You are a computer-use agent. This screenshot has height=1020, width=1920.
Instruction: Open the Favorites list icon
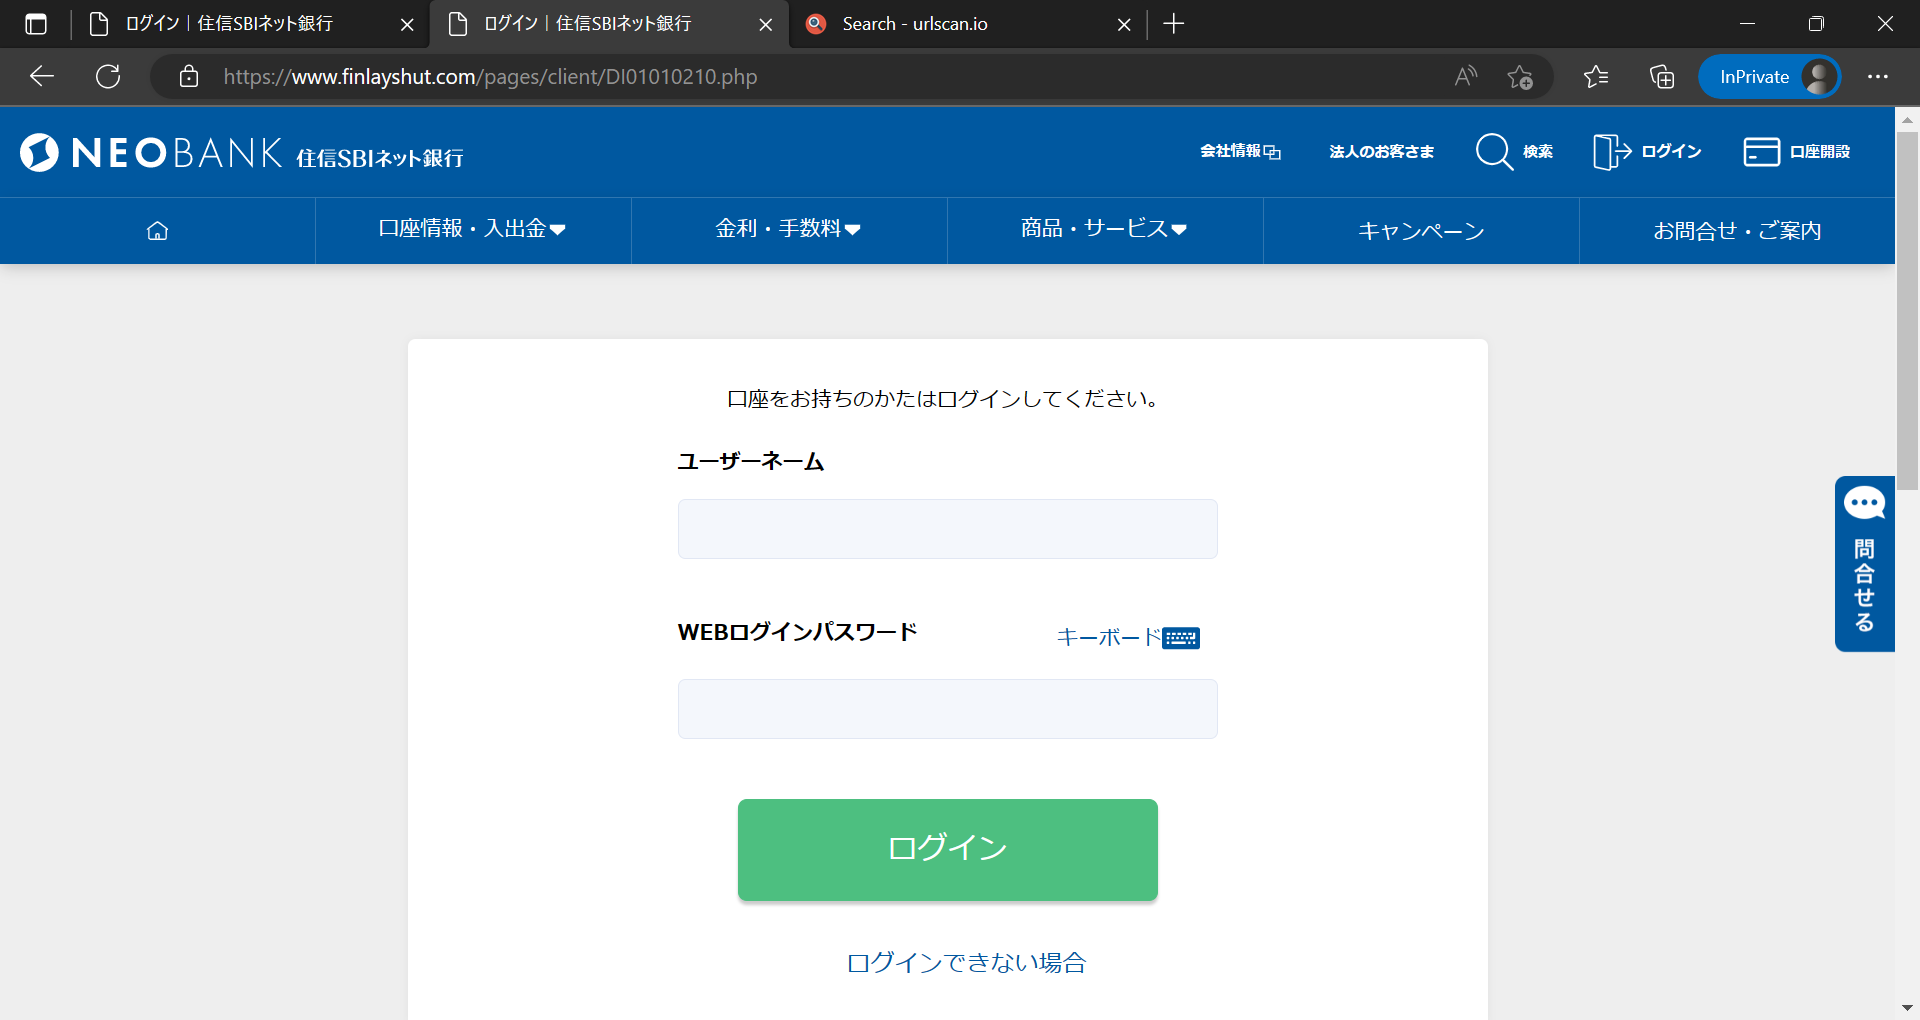pyautogui.click(x=1596, y=76)
